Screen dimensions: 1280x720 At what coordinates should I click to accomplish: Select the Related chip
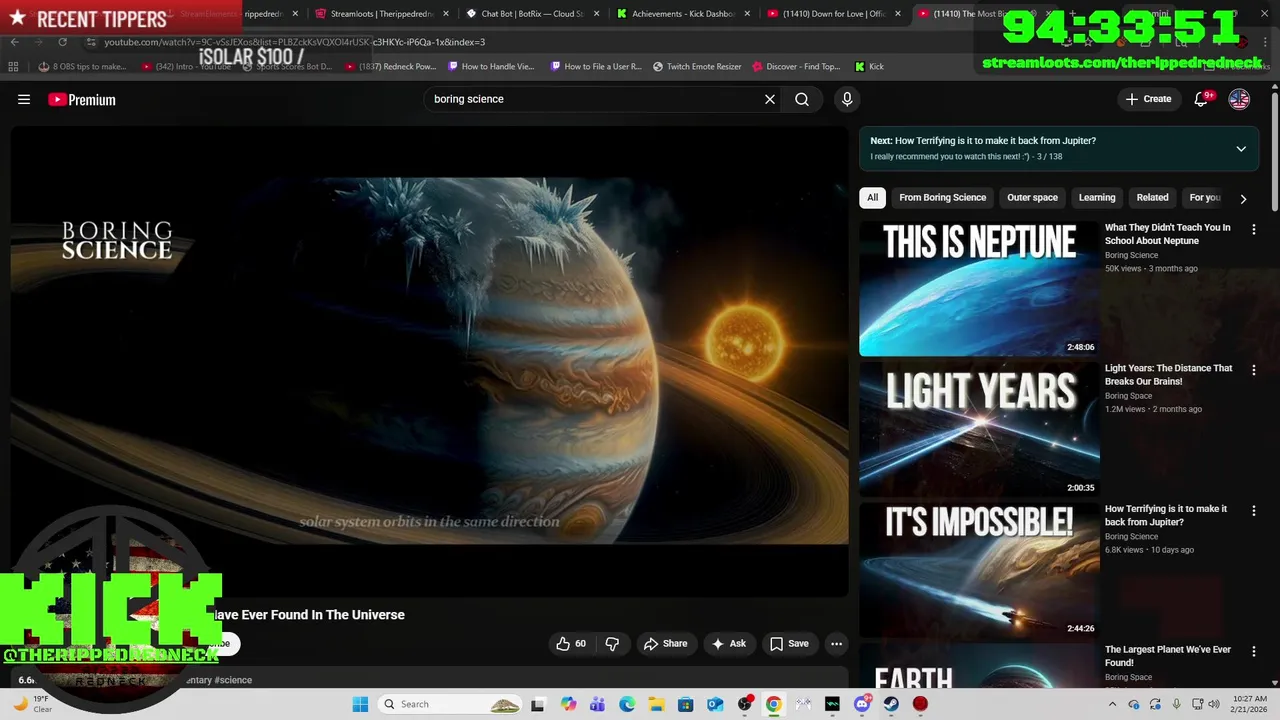pos(1152,198)
